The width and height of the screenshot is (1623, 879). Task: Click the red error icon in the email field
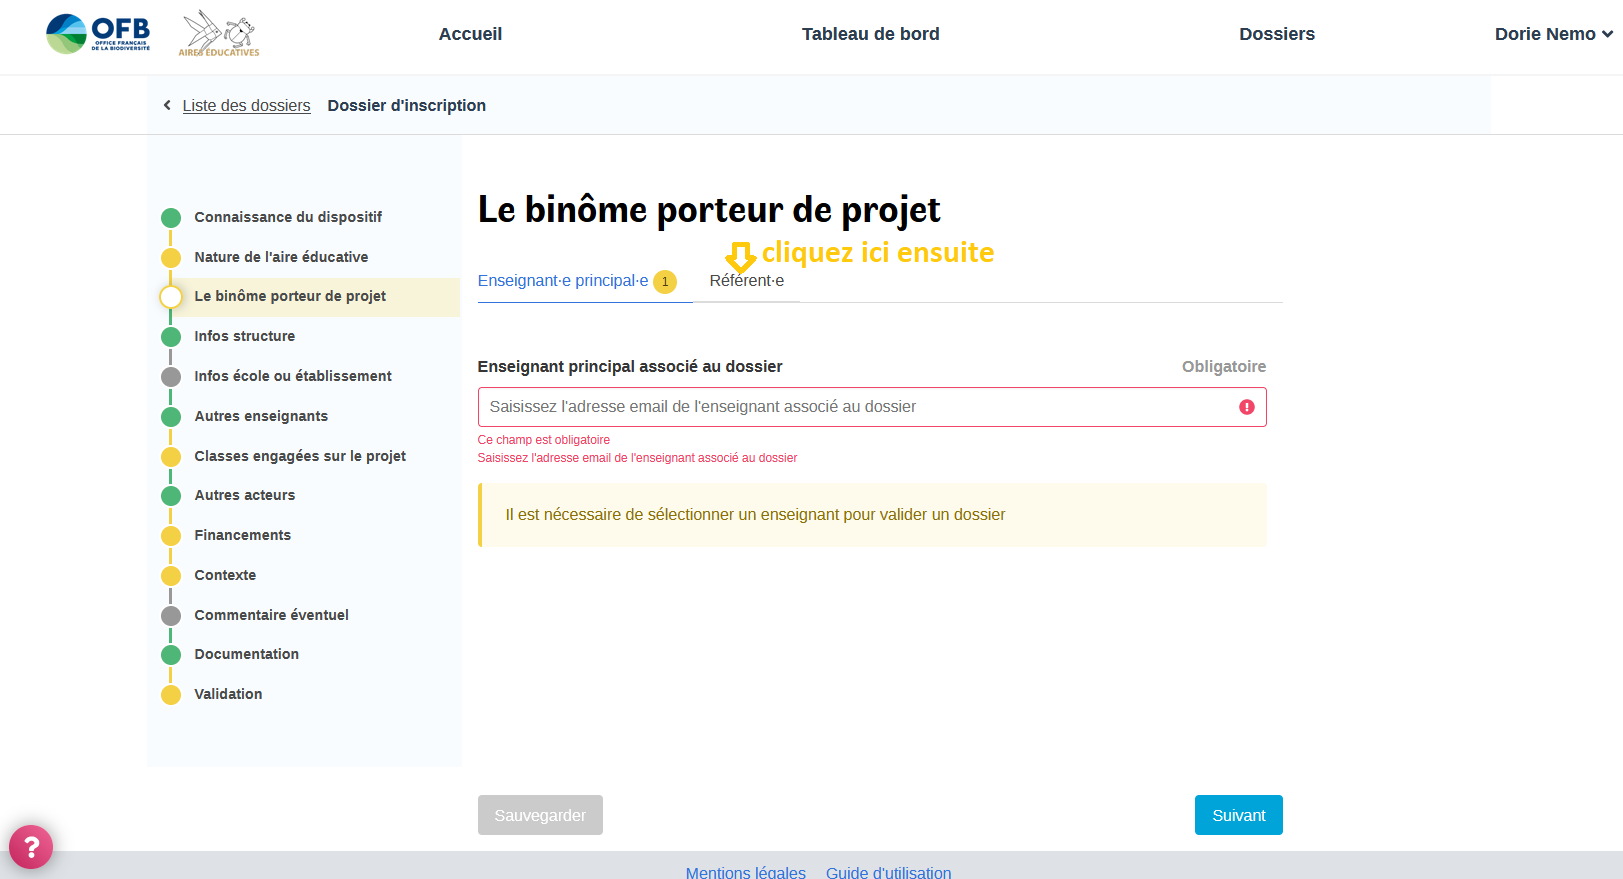(1246, 407)
